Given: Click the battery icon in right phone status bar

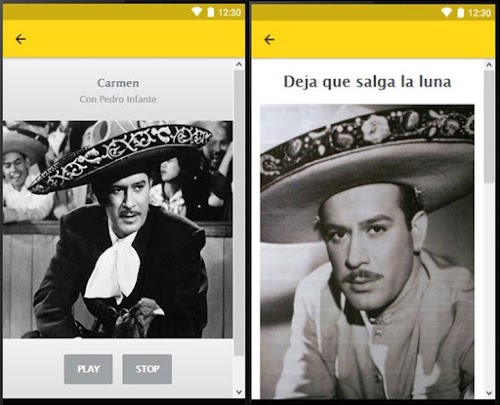Looking at the screenshot, I should click(460, 13).
